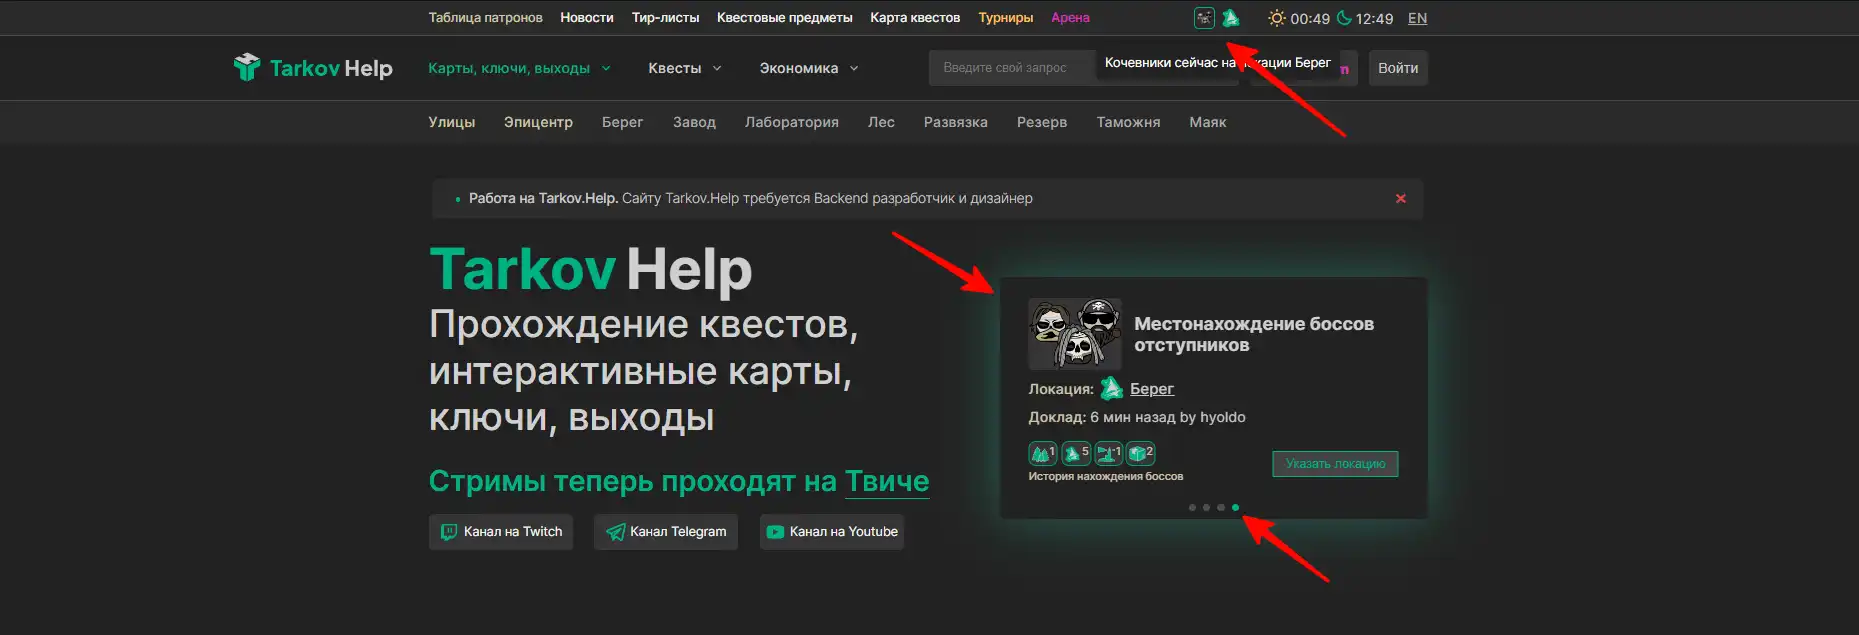Select the second carousel slide dot

pyautogui.click(x=1206, y=508)
